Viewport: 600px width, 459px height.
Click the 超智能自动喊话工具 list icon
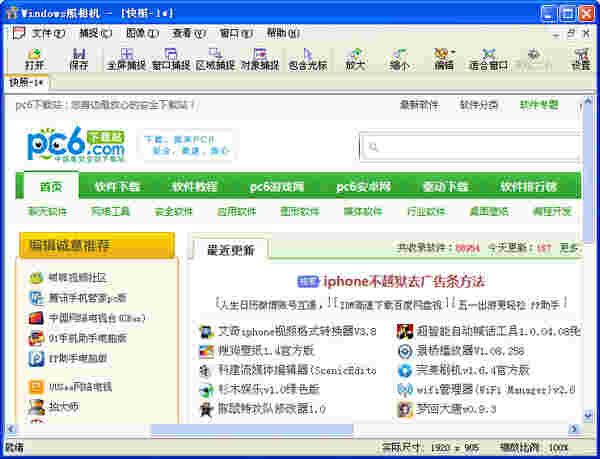[x=404, y=331]
